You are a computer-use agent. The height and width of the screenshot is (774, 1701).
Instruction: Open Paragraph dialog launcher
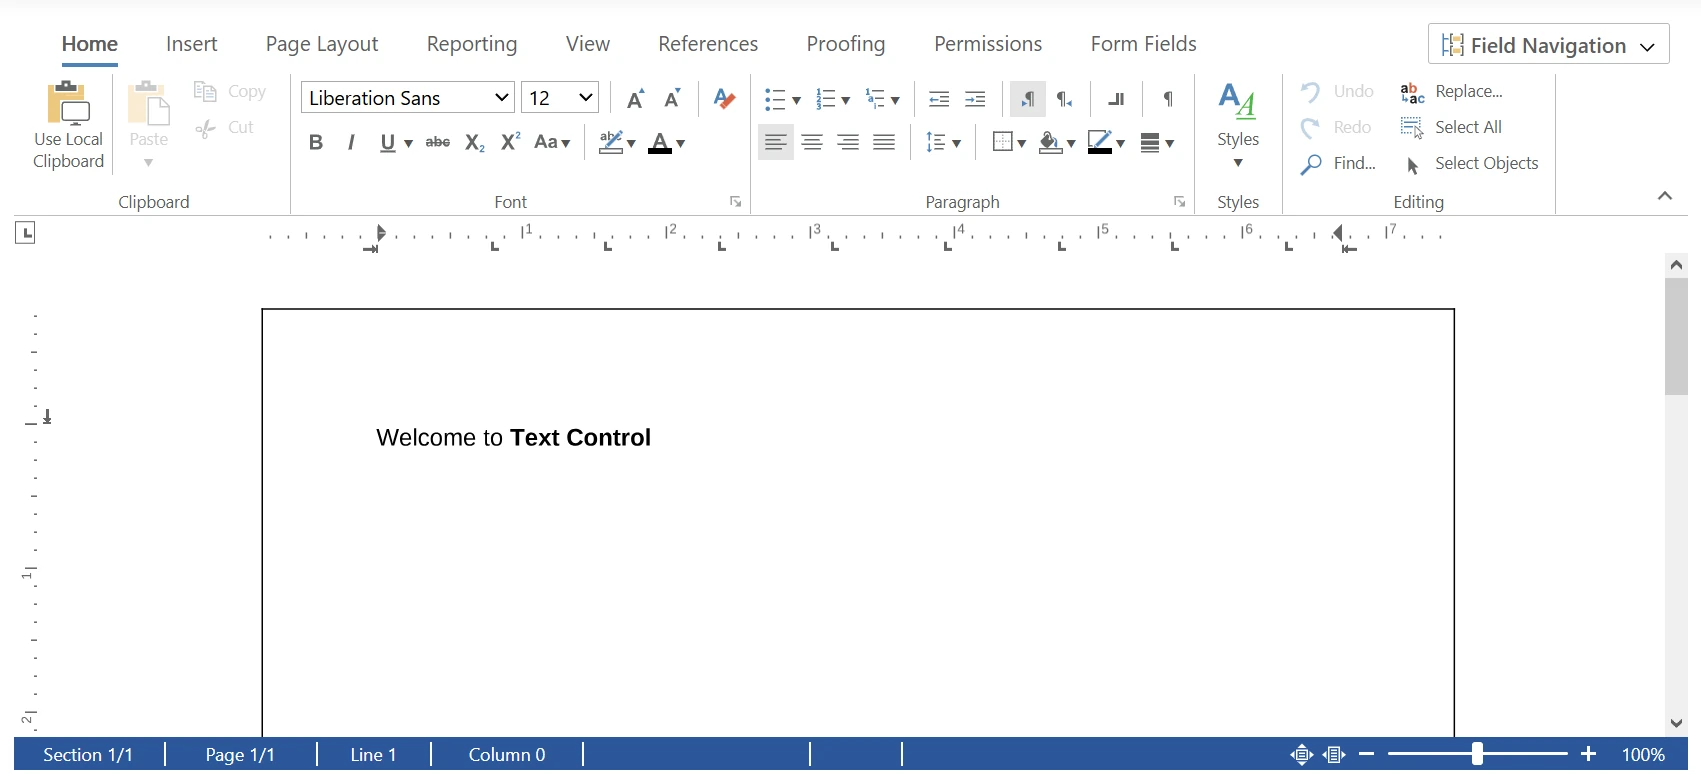[1180, 202]
